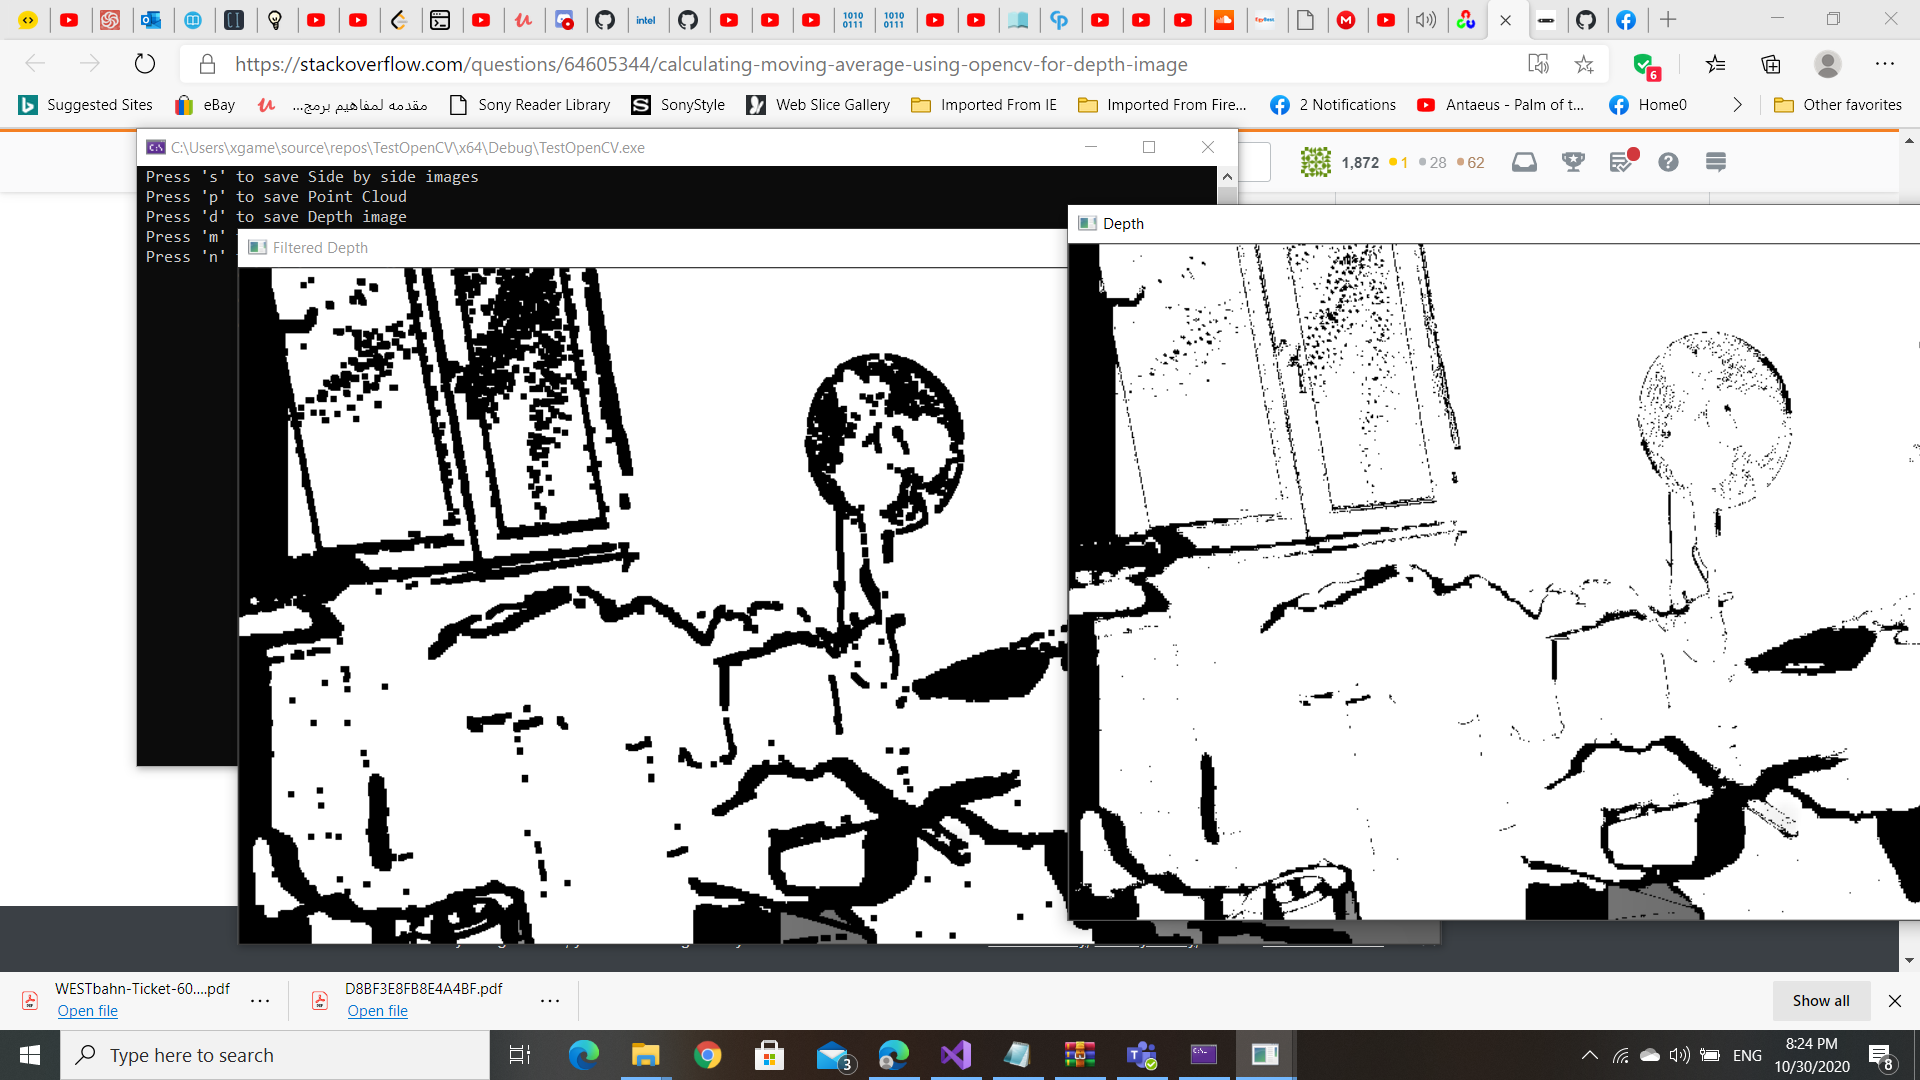Open the Home0 bookmark

(x=1648, y=105)
